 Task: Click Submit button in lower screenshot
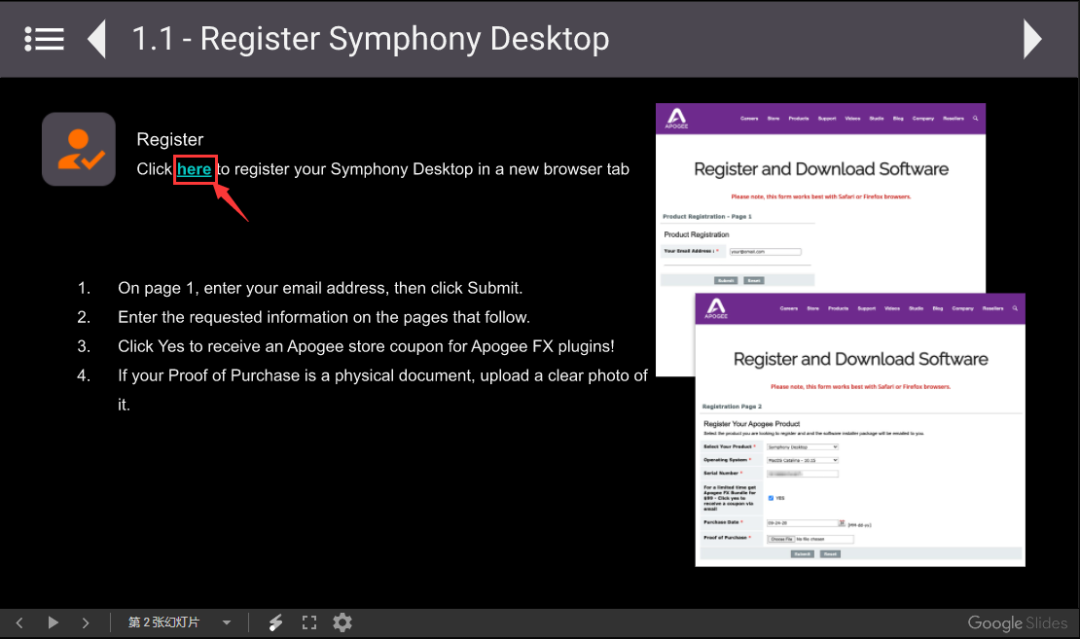pos(802,554)
